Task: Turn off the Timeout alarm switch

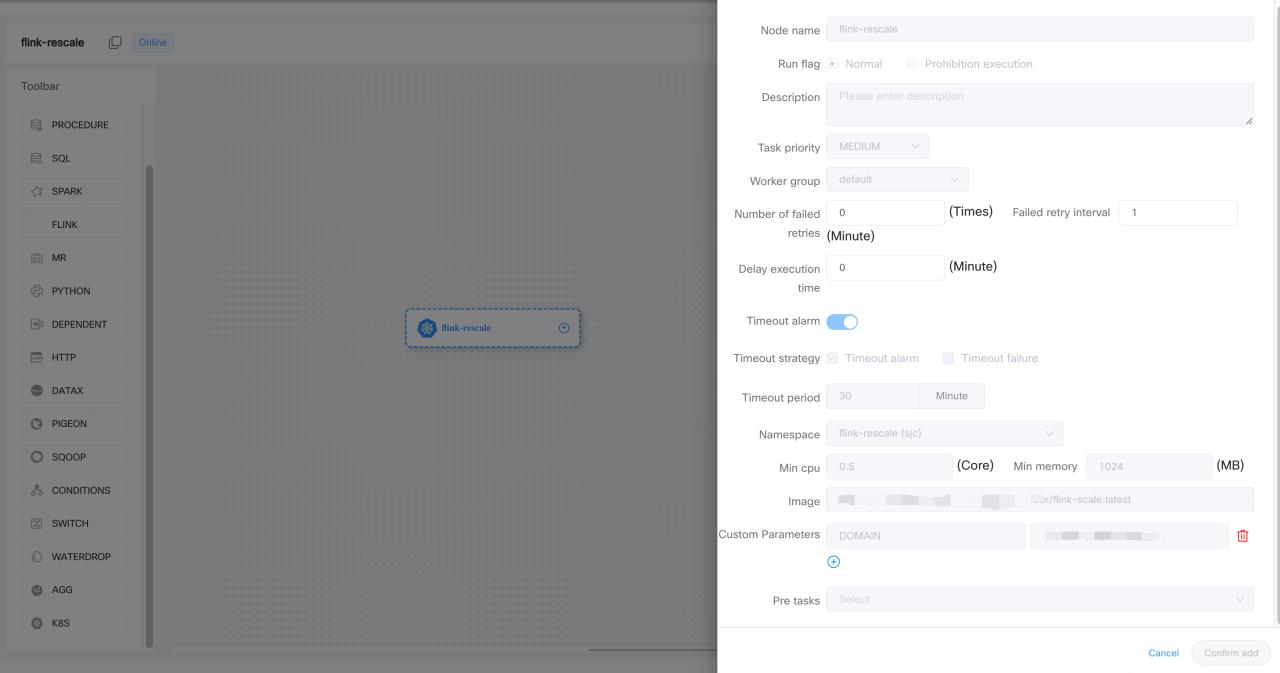Action: pyautogui.click(x=842, y=322)
